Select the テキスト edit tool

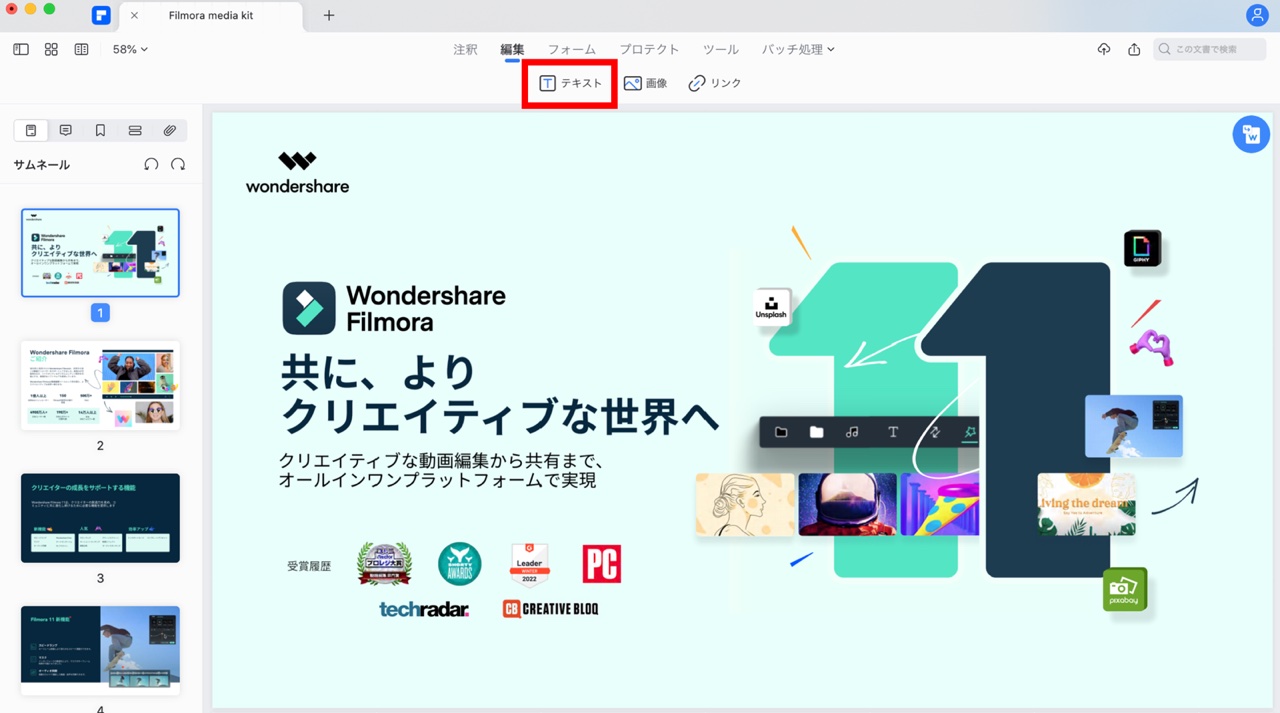coord(571,83)
